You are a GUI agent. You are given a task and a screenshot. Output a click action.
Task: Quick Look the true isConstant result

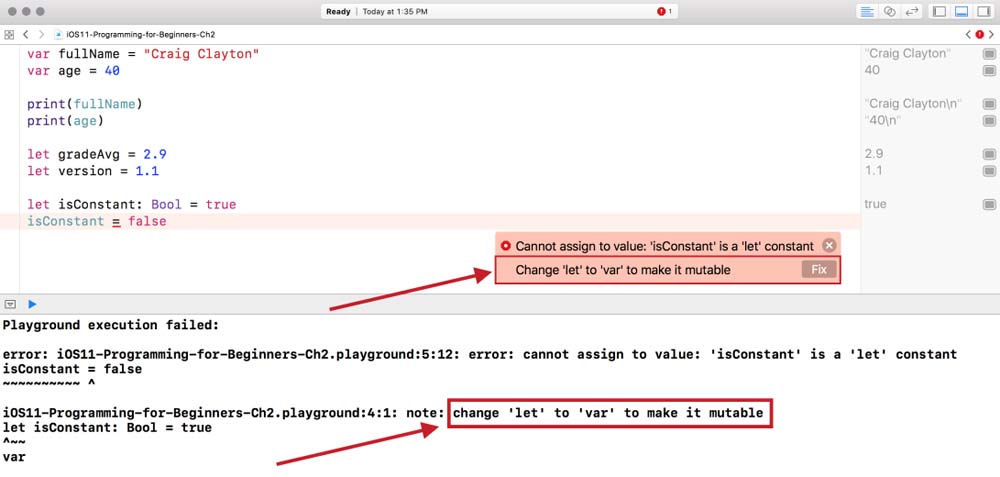989,204
